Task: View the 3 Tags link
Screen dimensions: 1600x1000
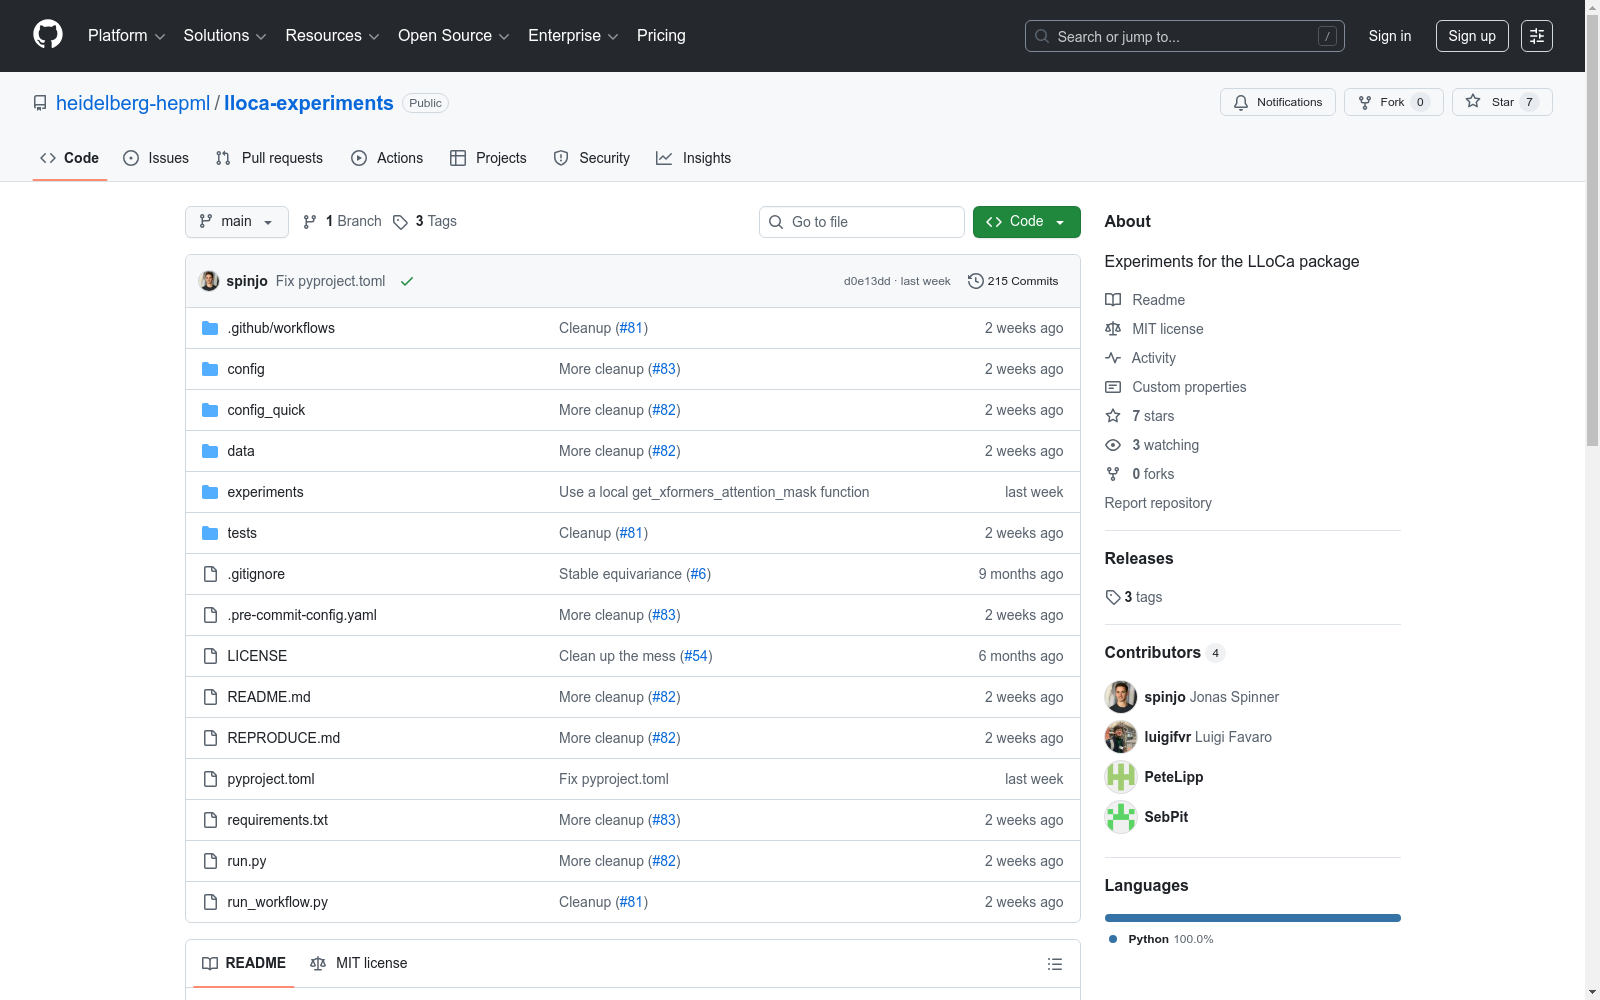Action: [425, 221]
